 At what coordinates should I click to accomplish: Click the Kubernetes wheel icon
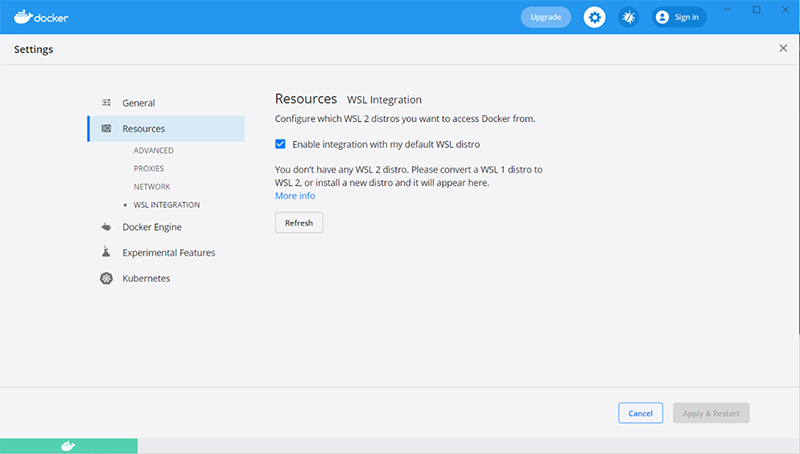point(106,279)
